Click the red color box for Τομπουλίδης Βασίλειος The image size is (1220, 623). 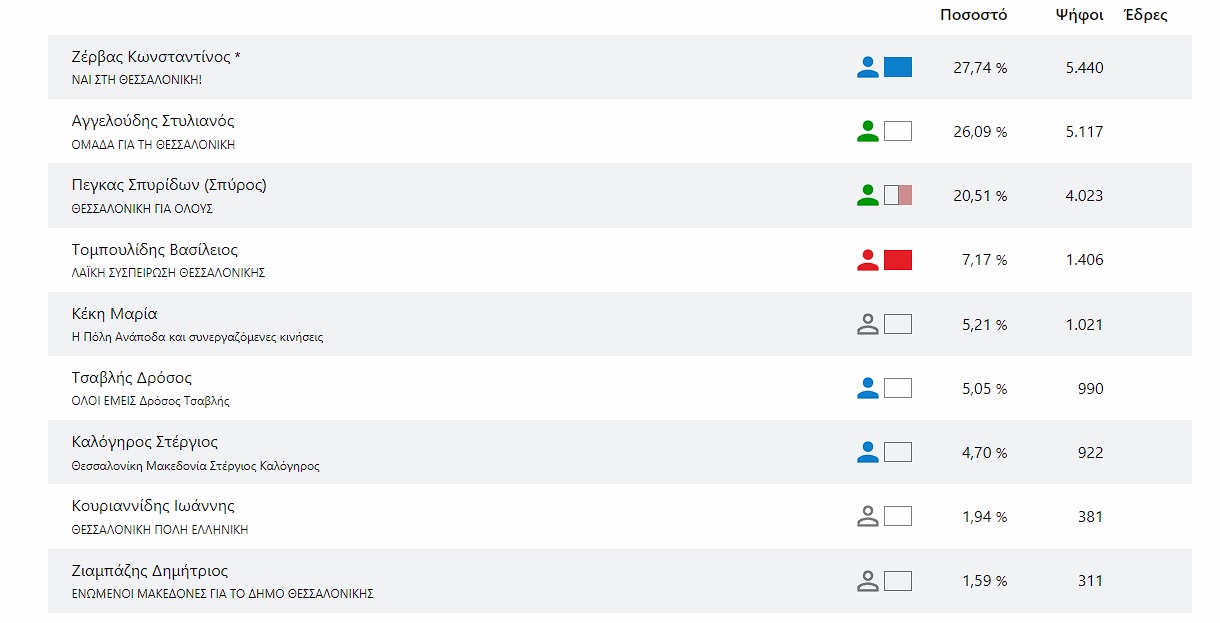[898, 260]
